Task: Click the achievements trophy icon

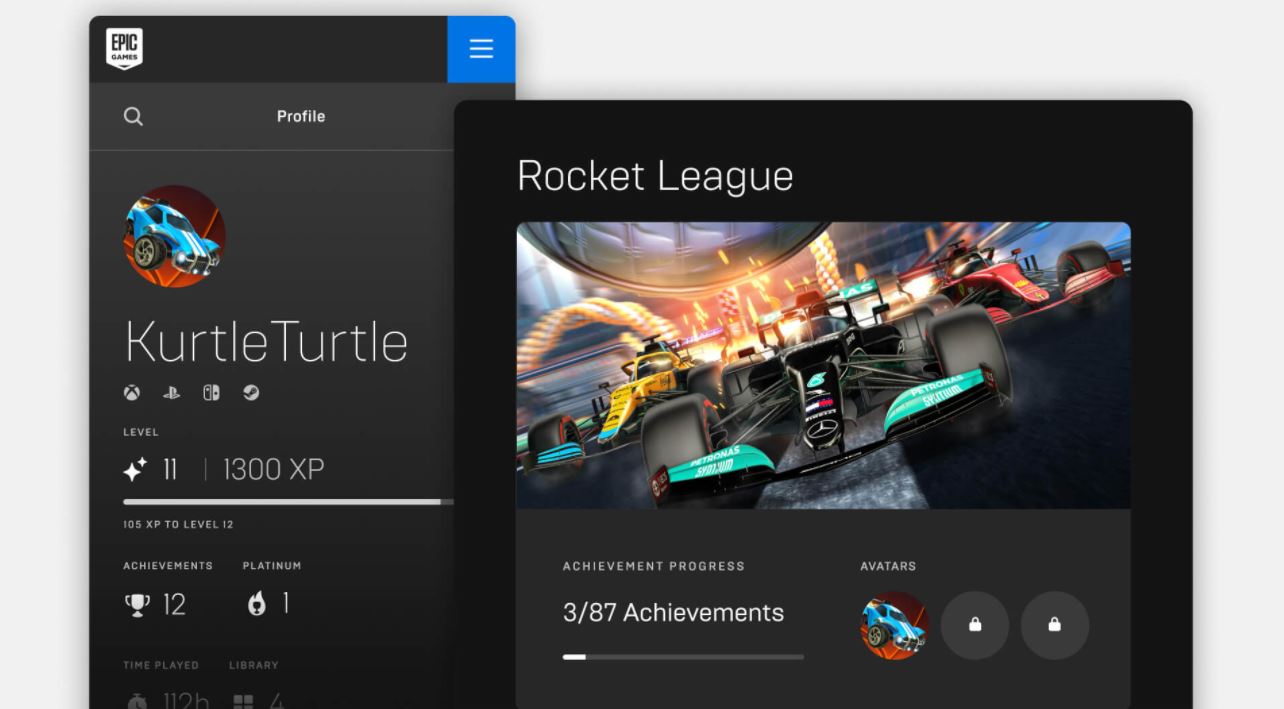Action: pos(136,604)
